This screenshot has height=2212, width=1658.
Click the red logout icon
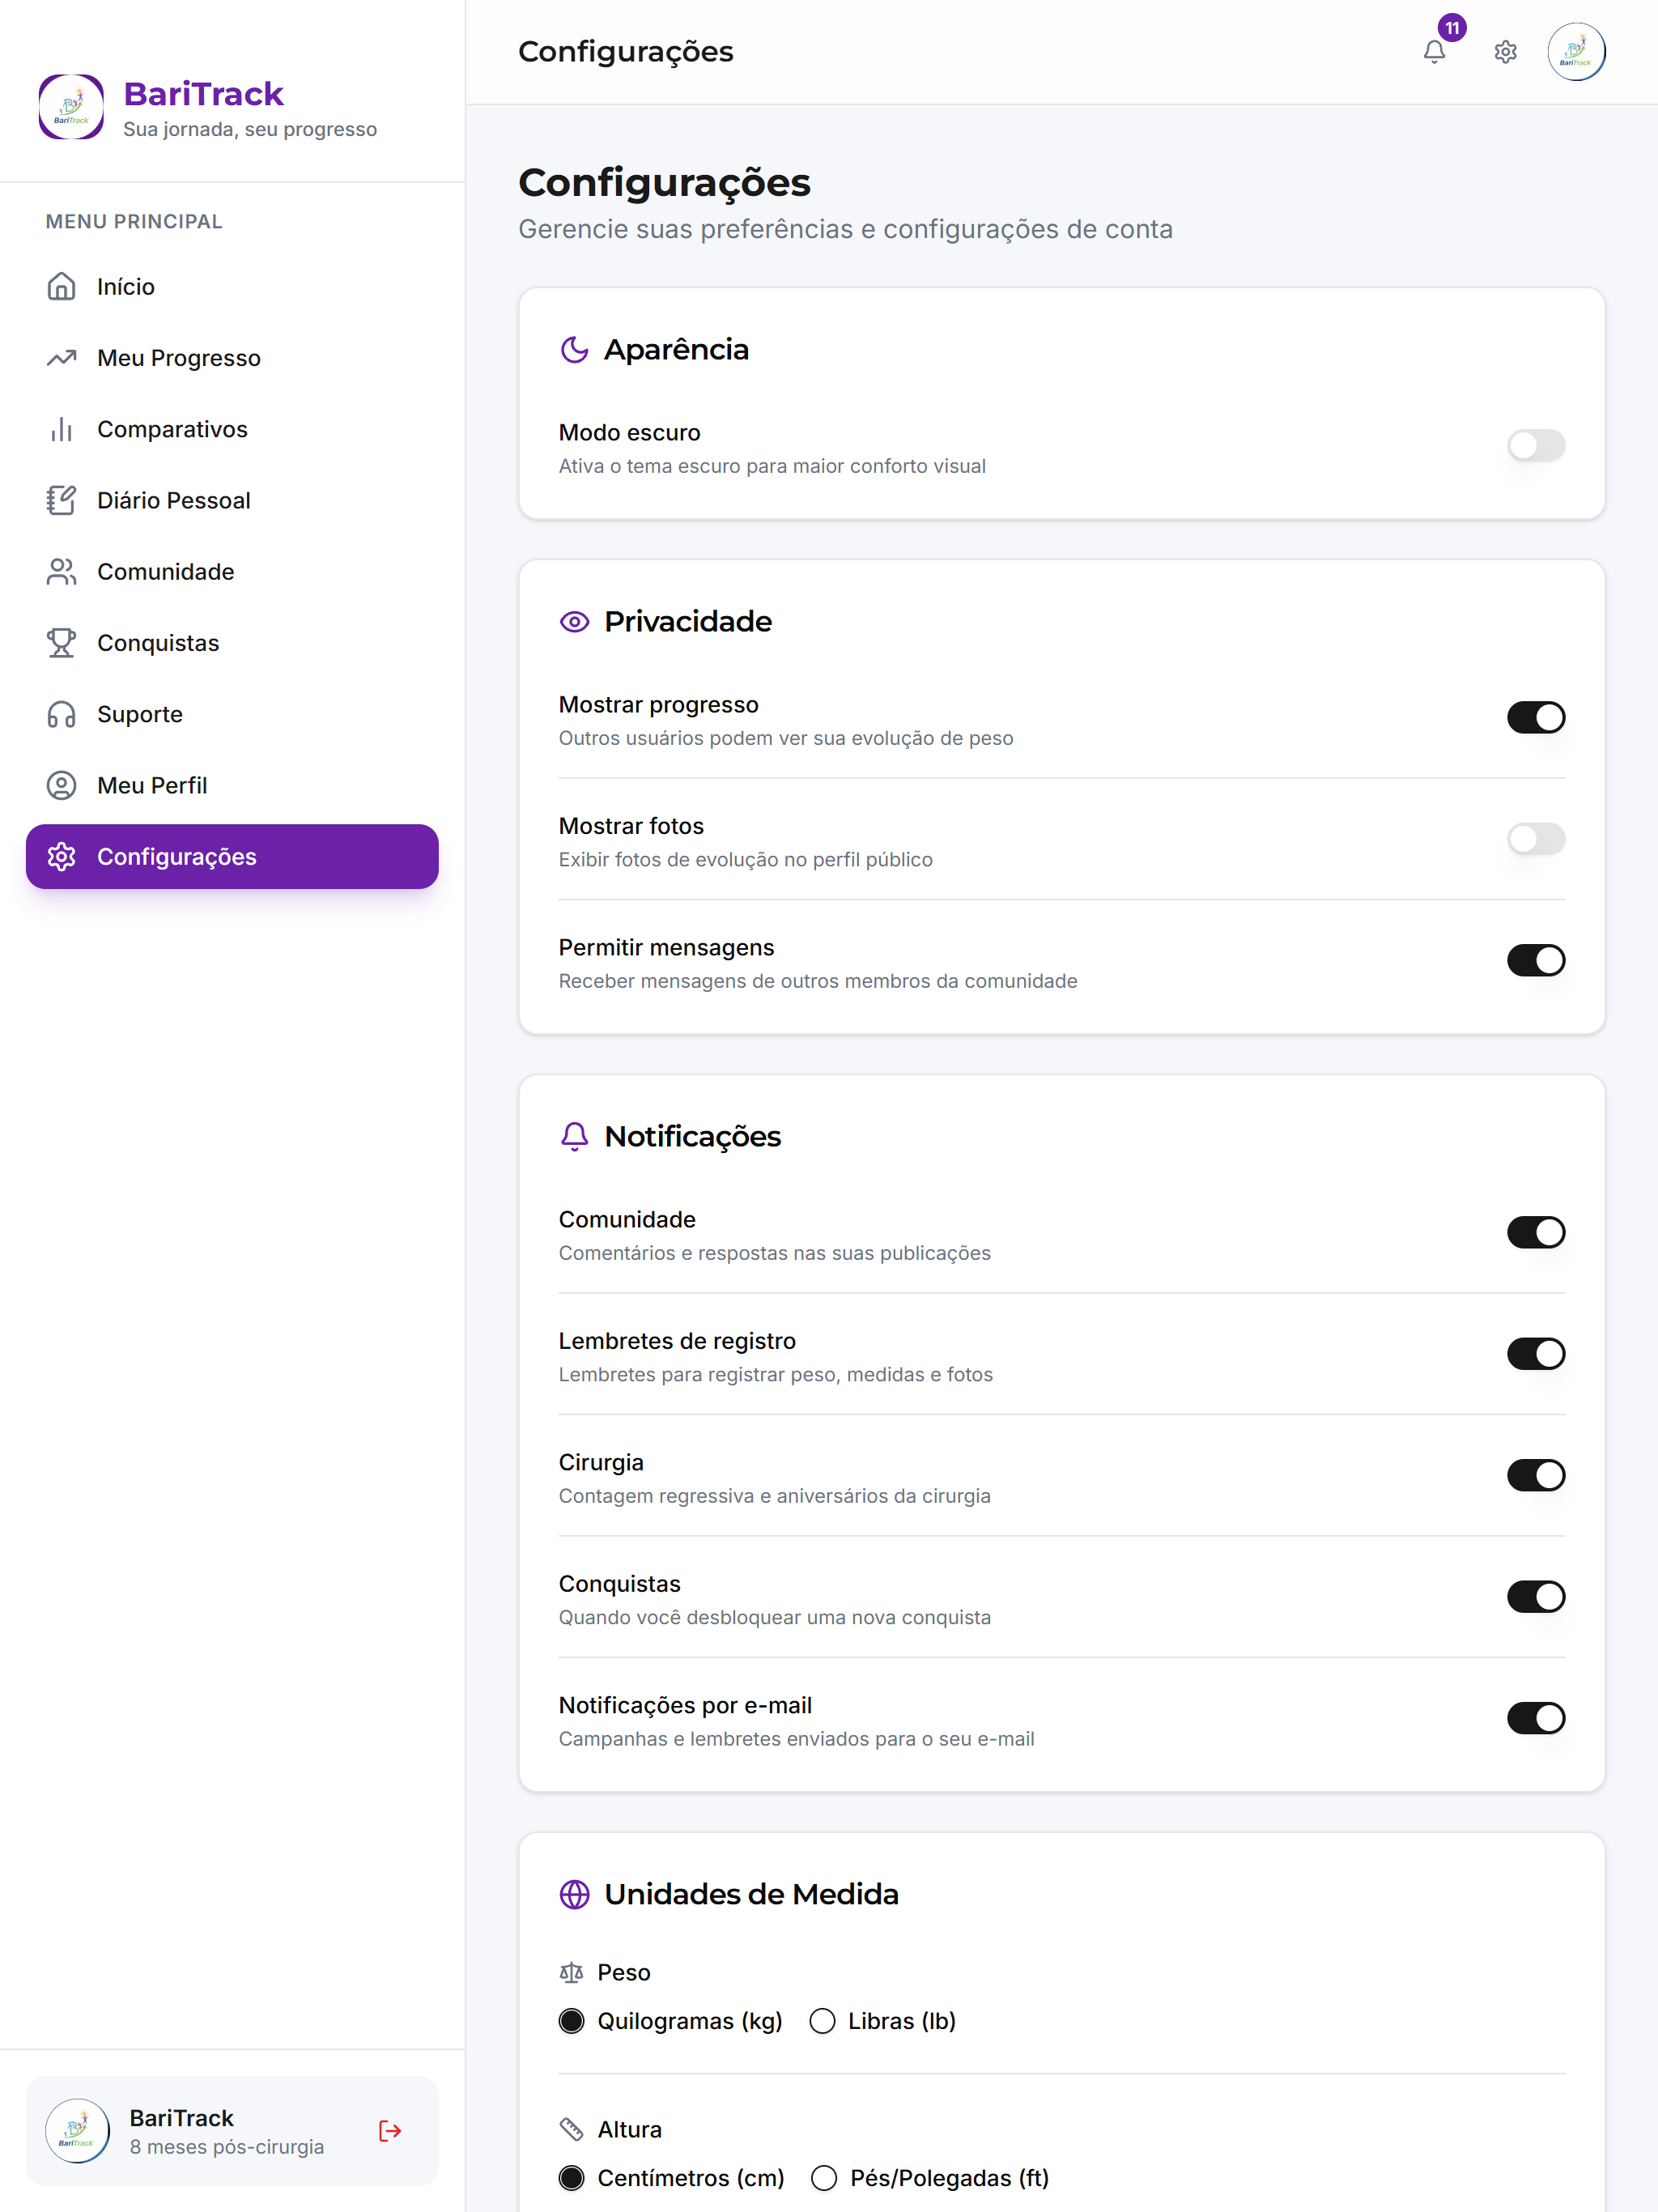390,2131
